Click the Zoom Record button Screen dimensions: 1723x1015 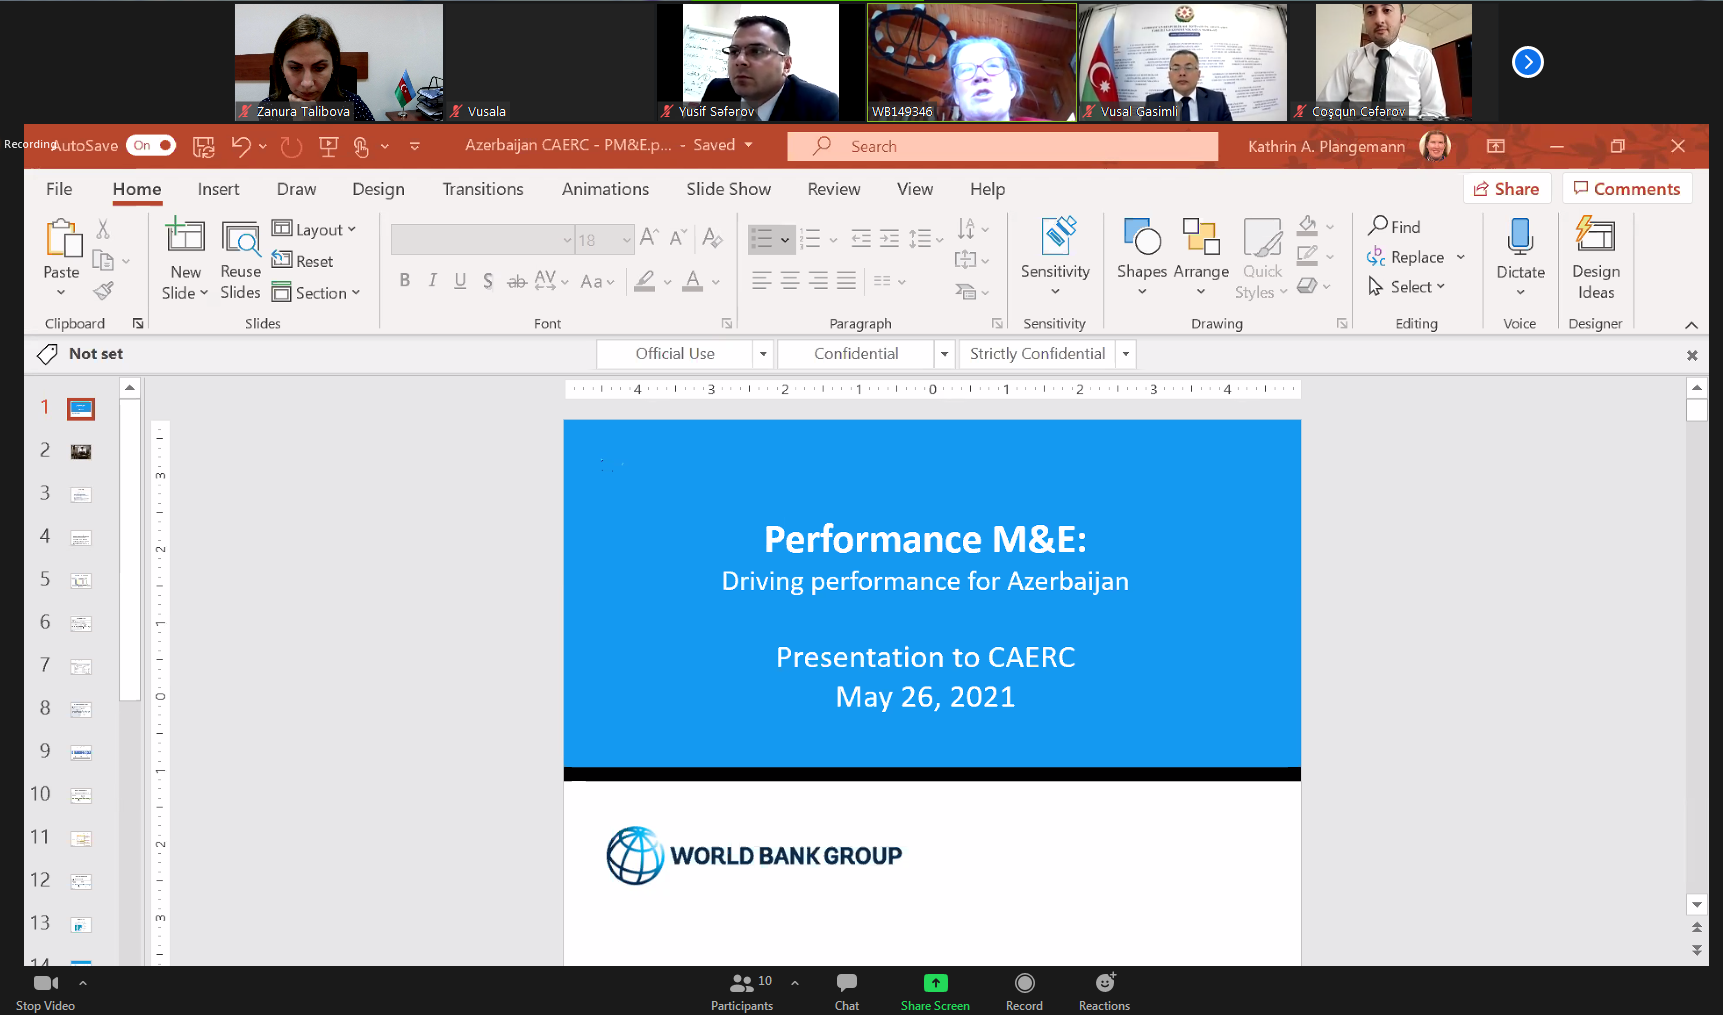pyautogui.click(x=1024, y=991)
